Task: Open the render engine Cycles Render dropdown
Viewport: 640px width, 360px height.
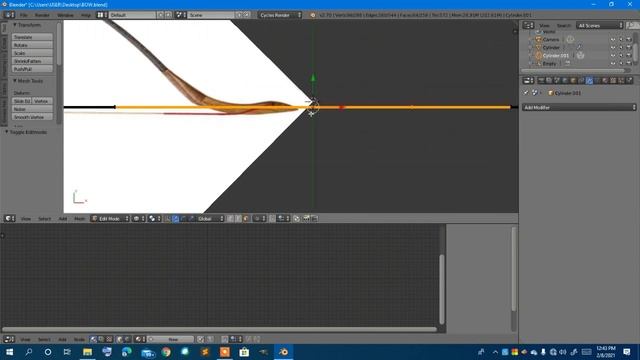Action: [280, 15]
